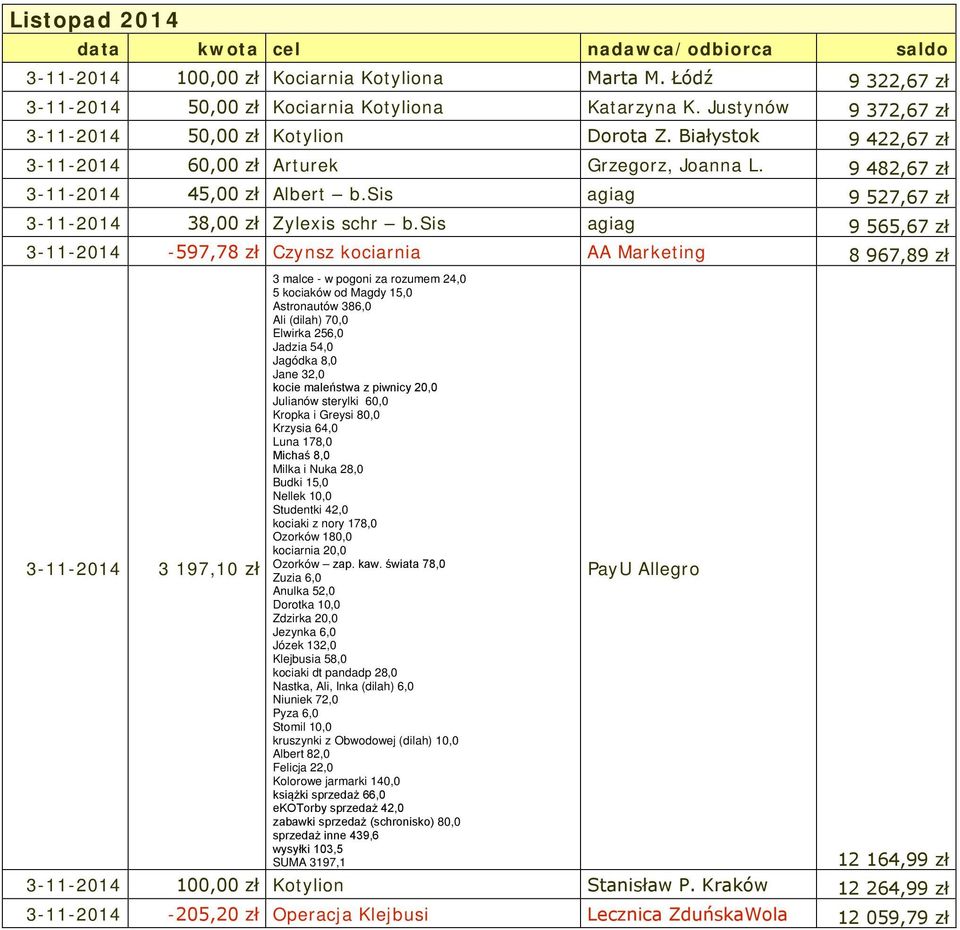Select balance '9 565,67 zł'
Image resolution: width=960 pixels, height=930 pixels.
[x=898, y=227]
